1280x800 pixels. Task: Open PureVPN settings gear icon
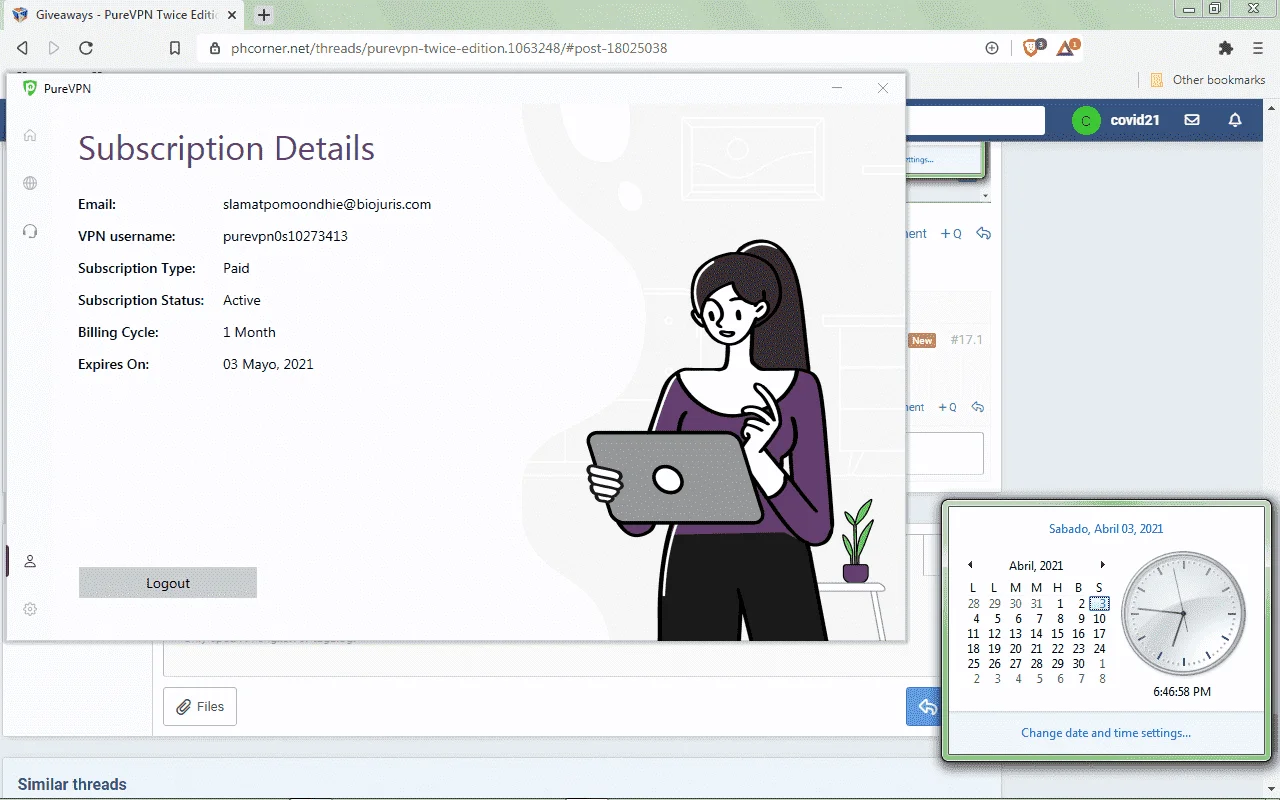pyautogui.click(x=30, y=609)
